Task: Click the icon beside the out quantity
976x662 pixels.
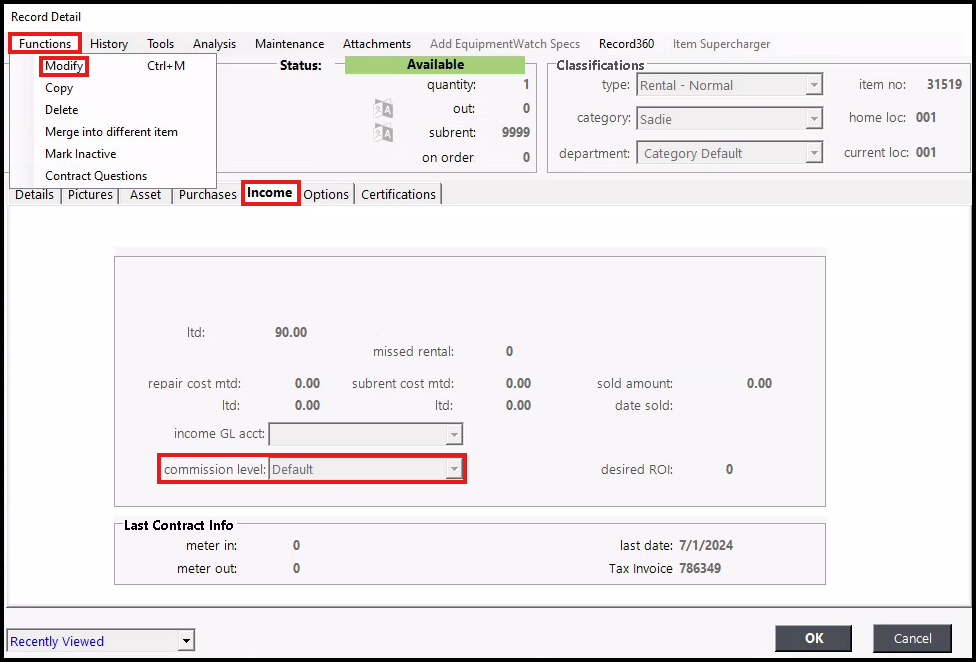Action: tap(383, 109)
